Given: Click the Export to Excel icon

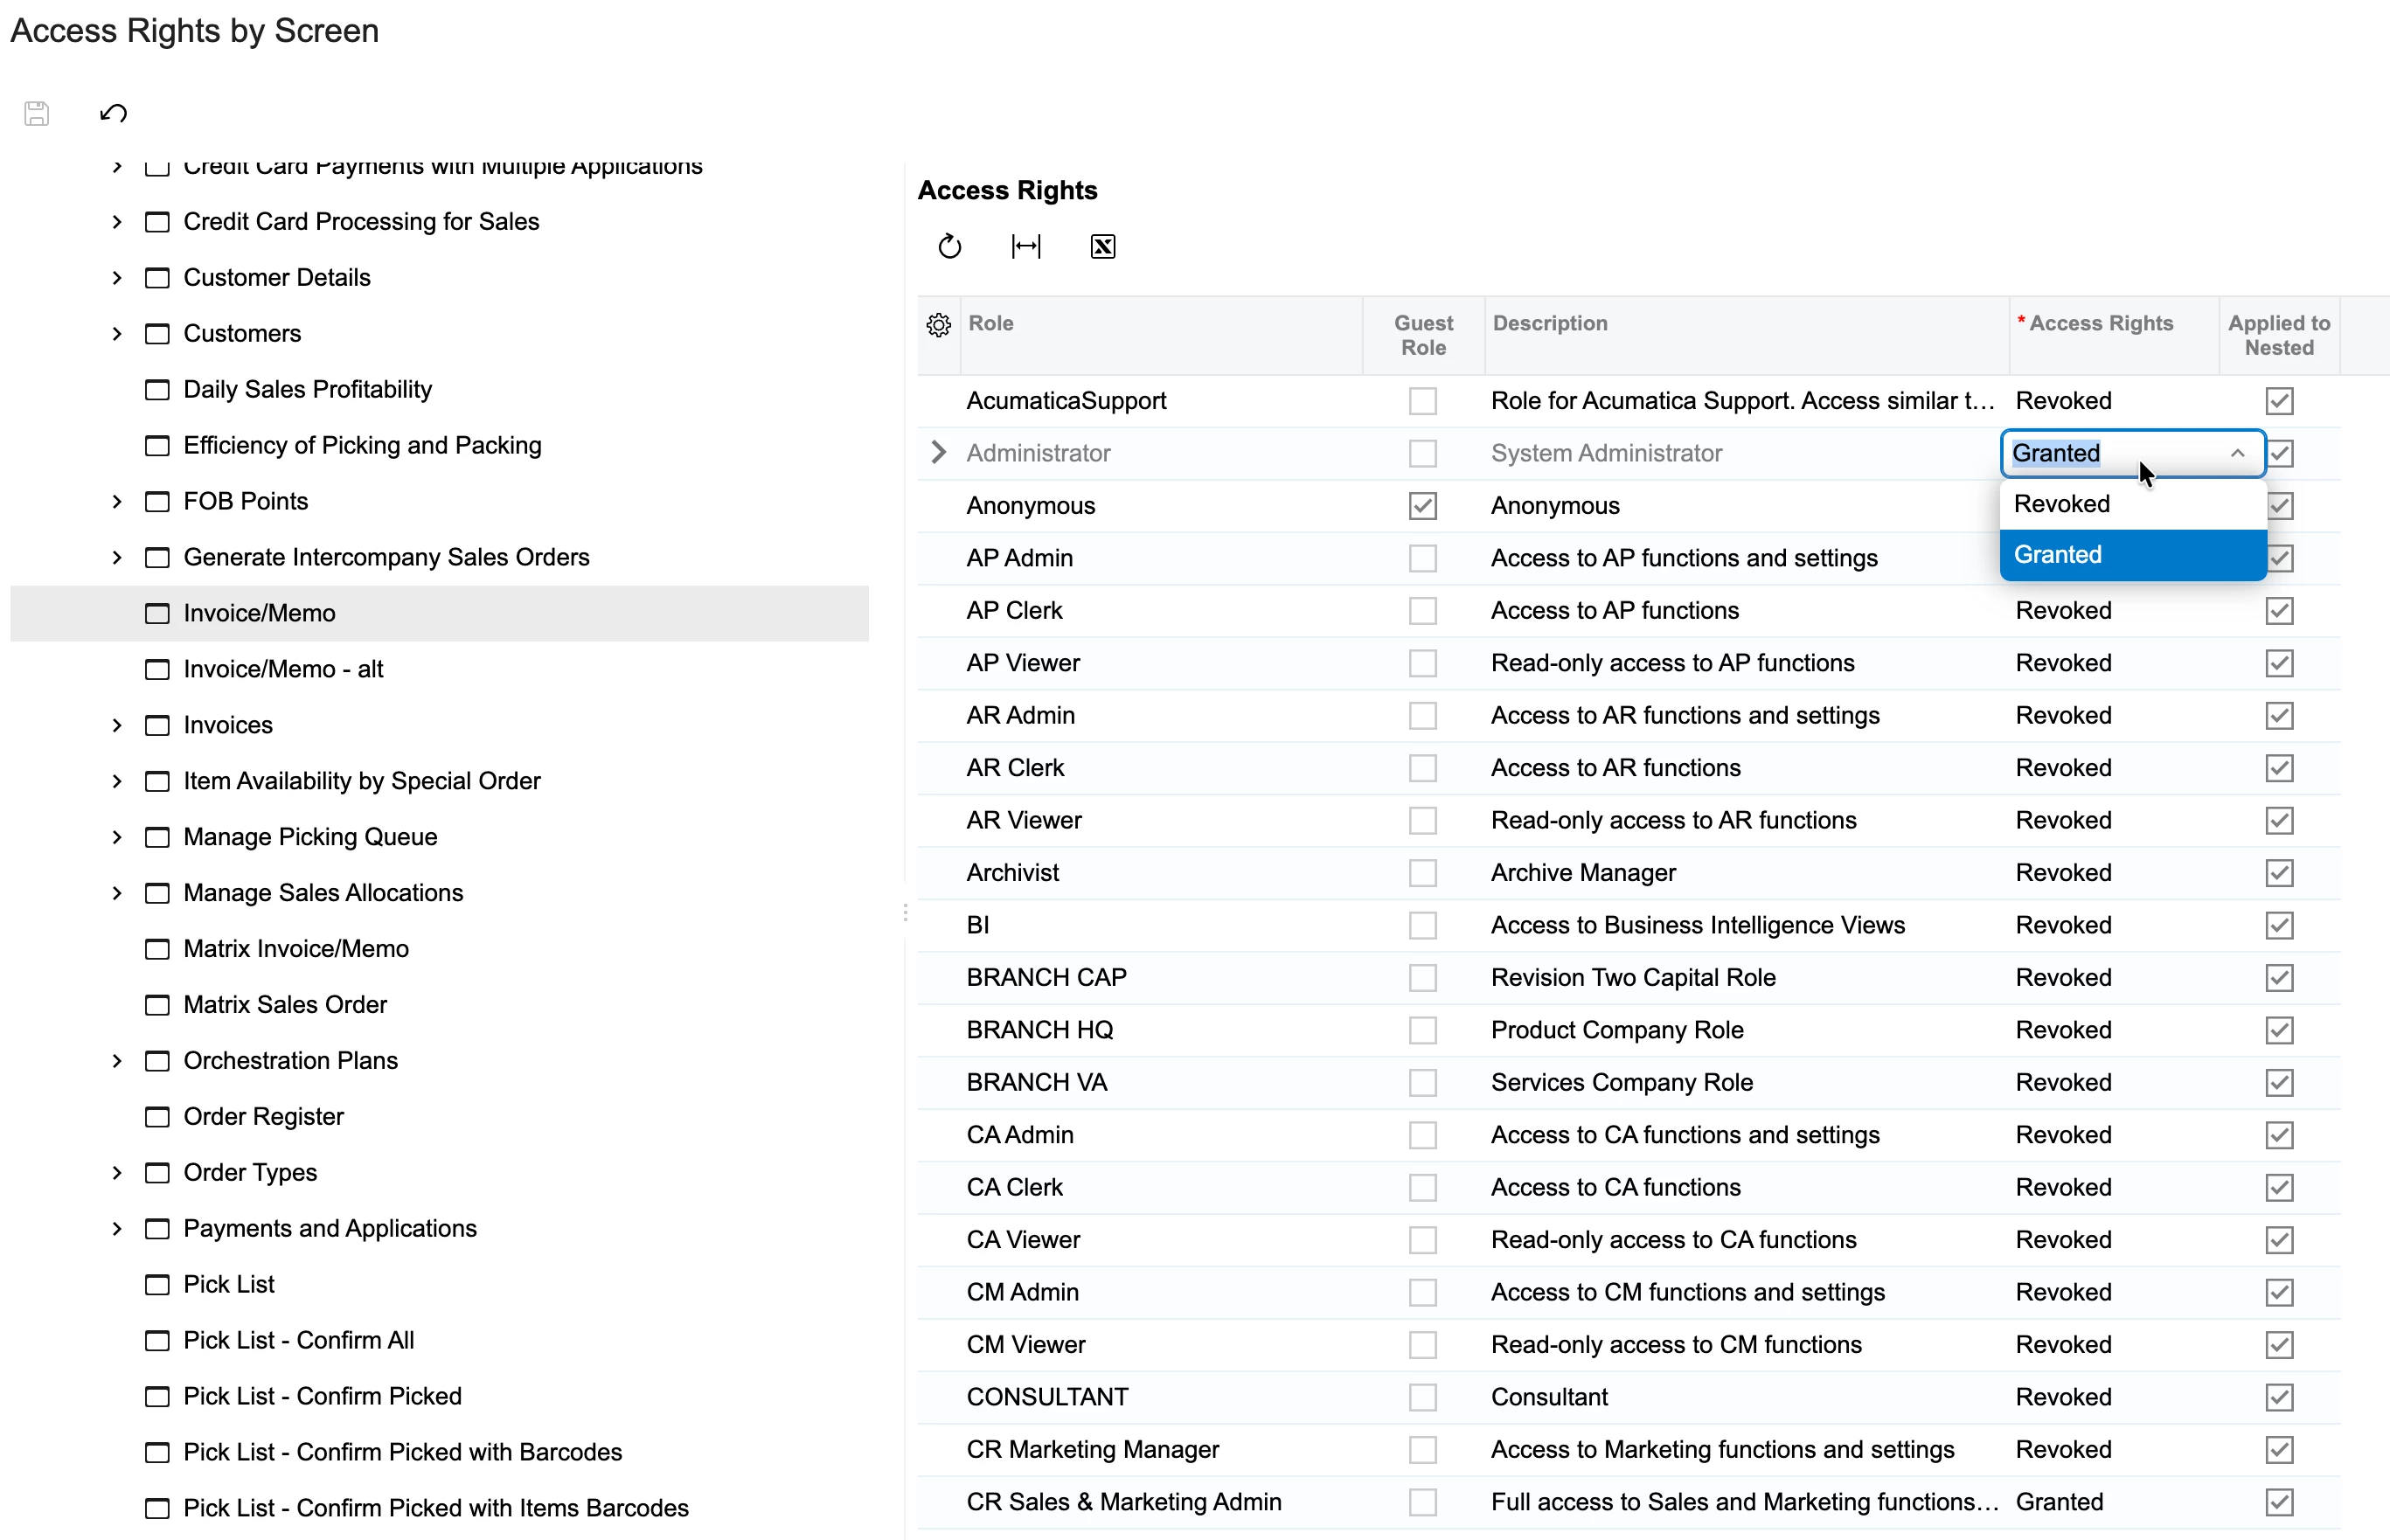Looking at the screenshot, I should tap(1102, 246).
